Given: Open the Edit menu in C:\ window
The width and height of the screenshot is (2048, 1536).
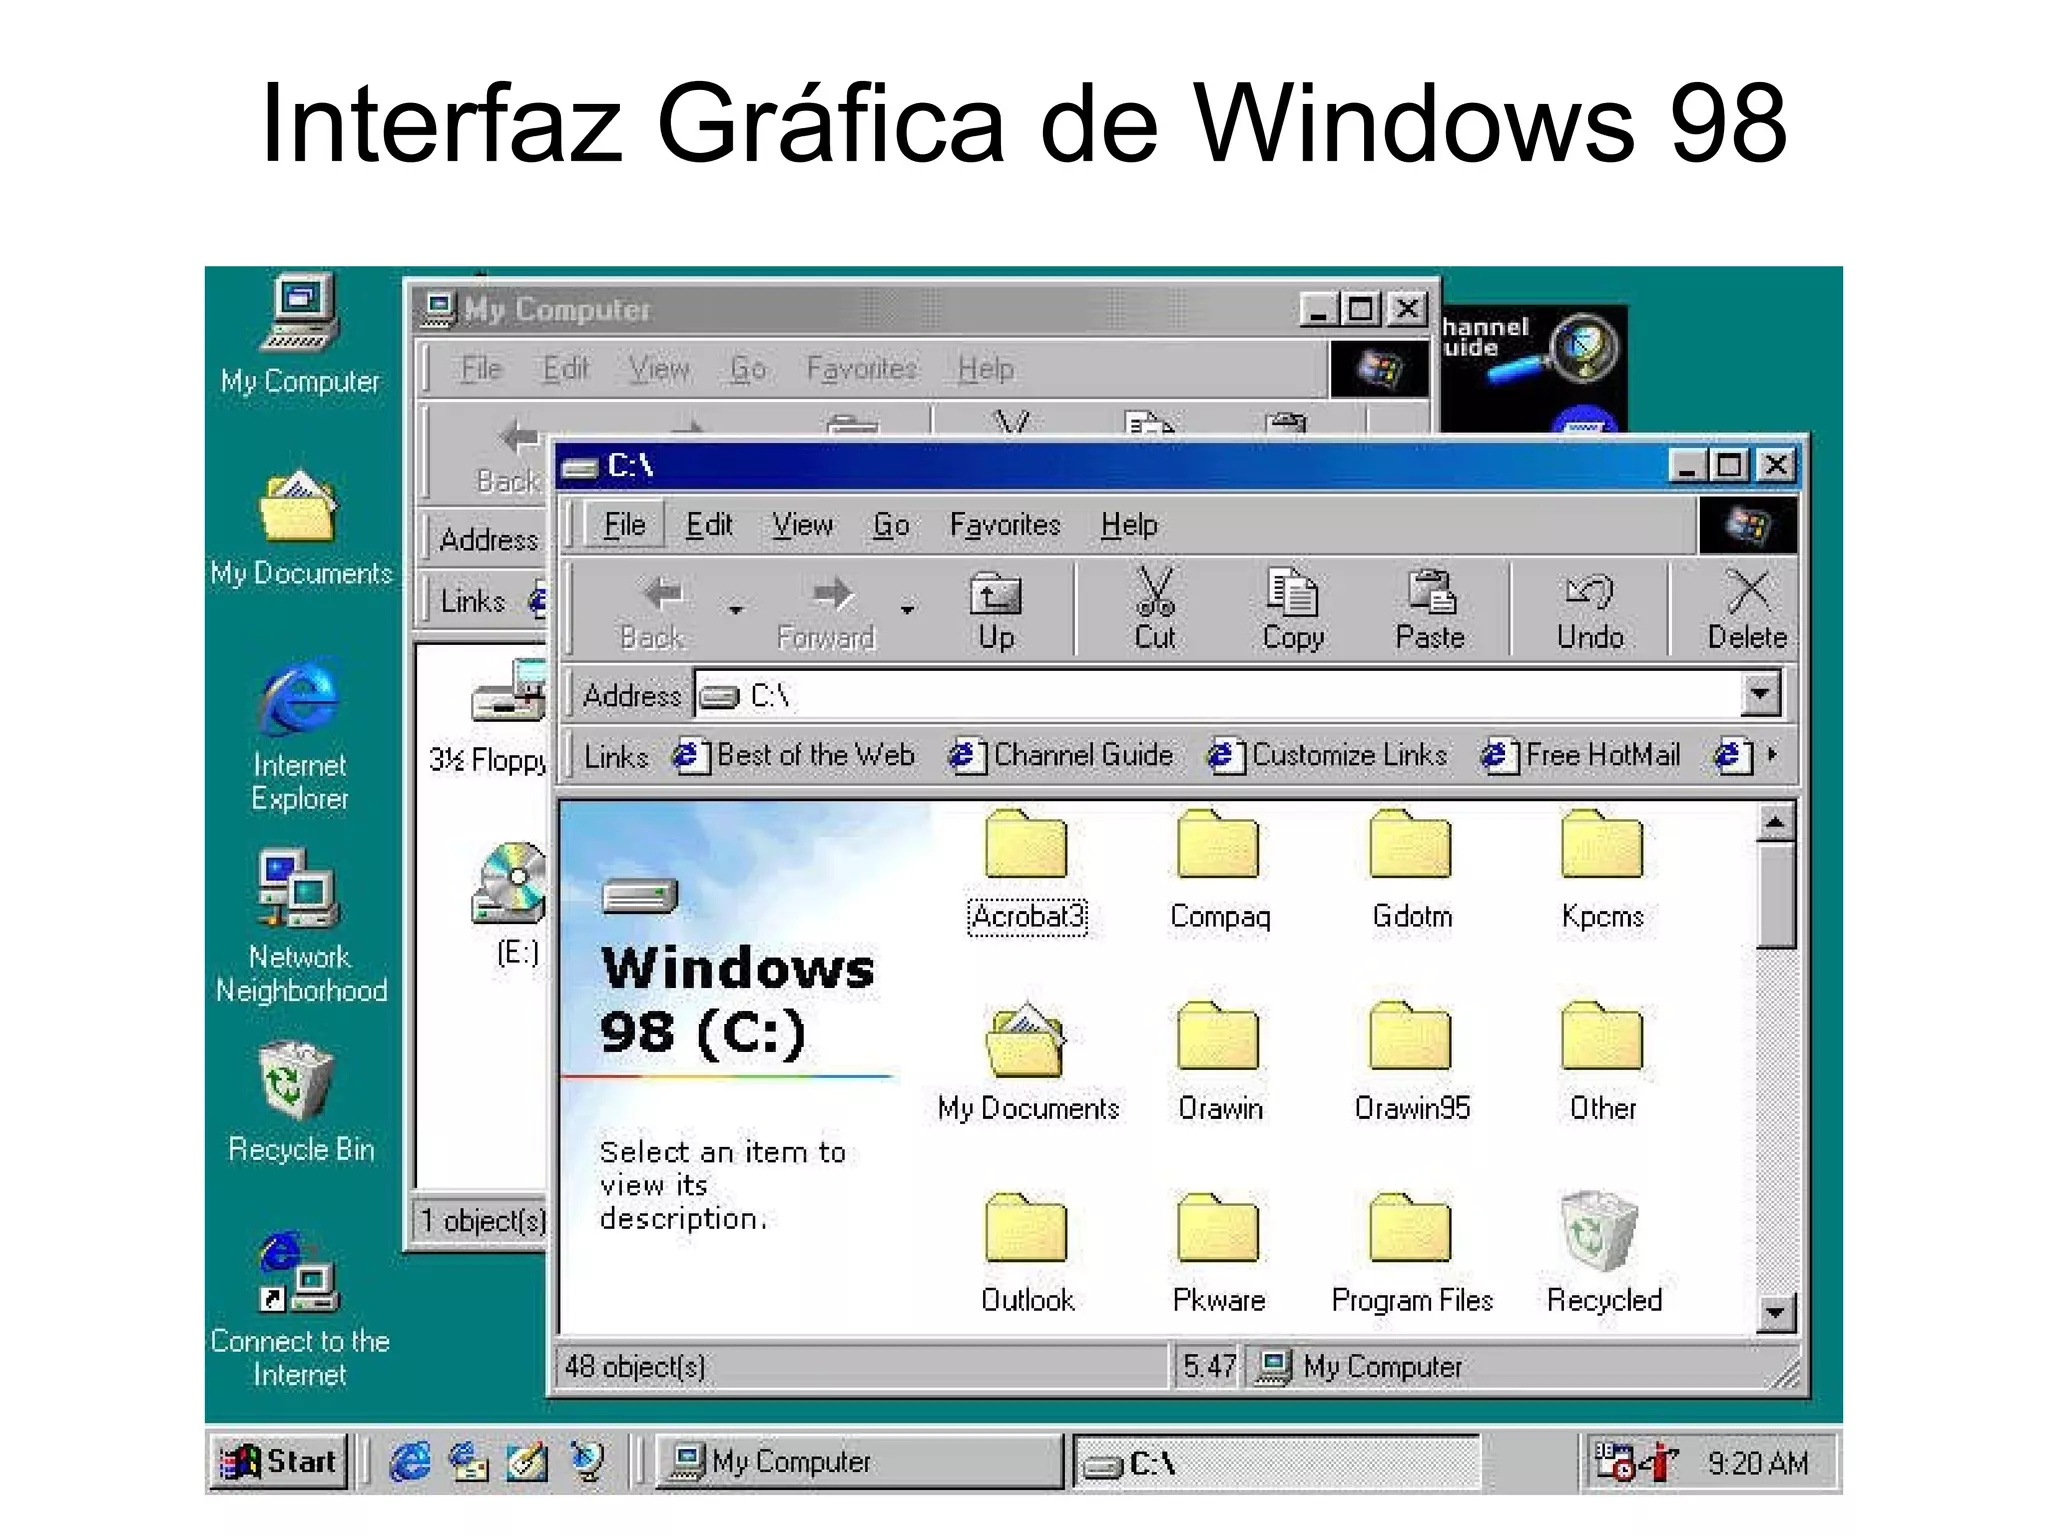Looking at the screenshot, I should (709, 525).
